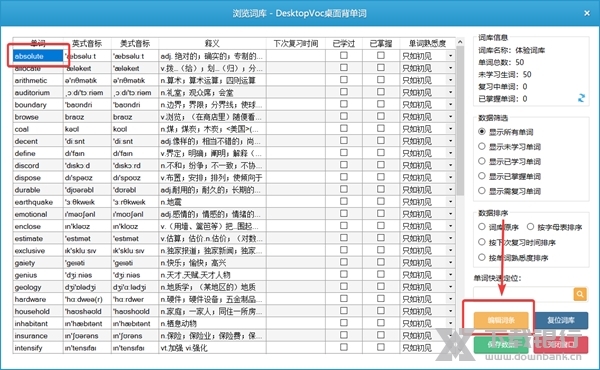The height and width of the screenshot is (370, 600).
Task: Click the vertical scrollbar thumb of the word table
Action: (460, 121)
